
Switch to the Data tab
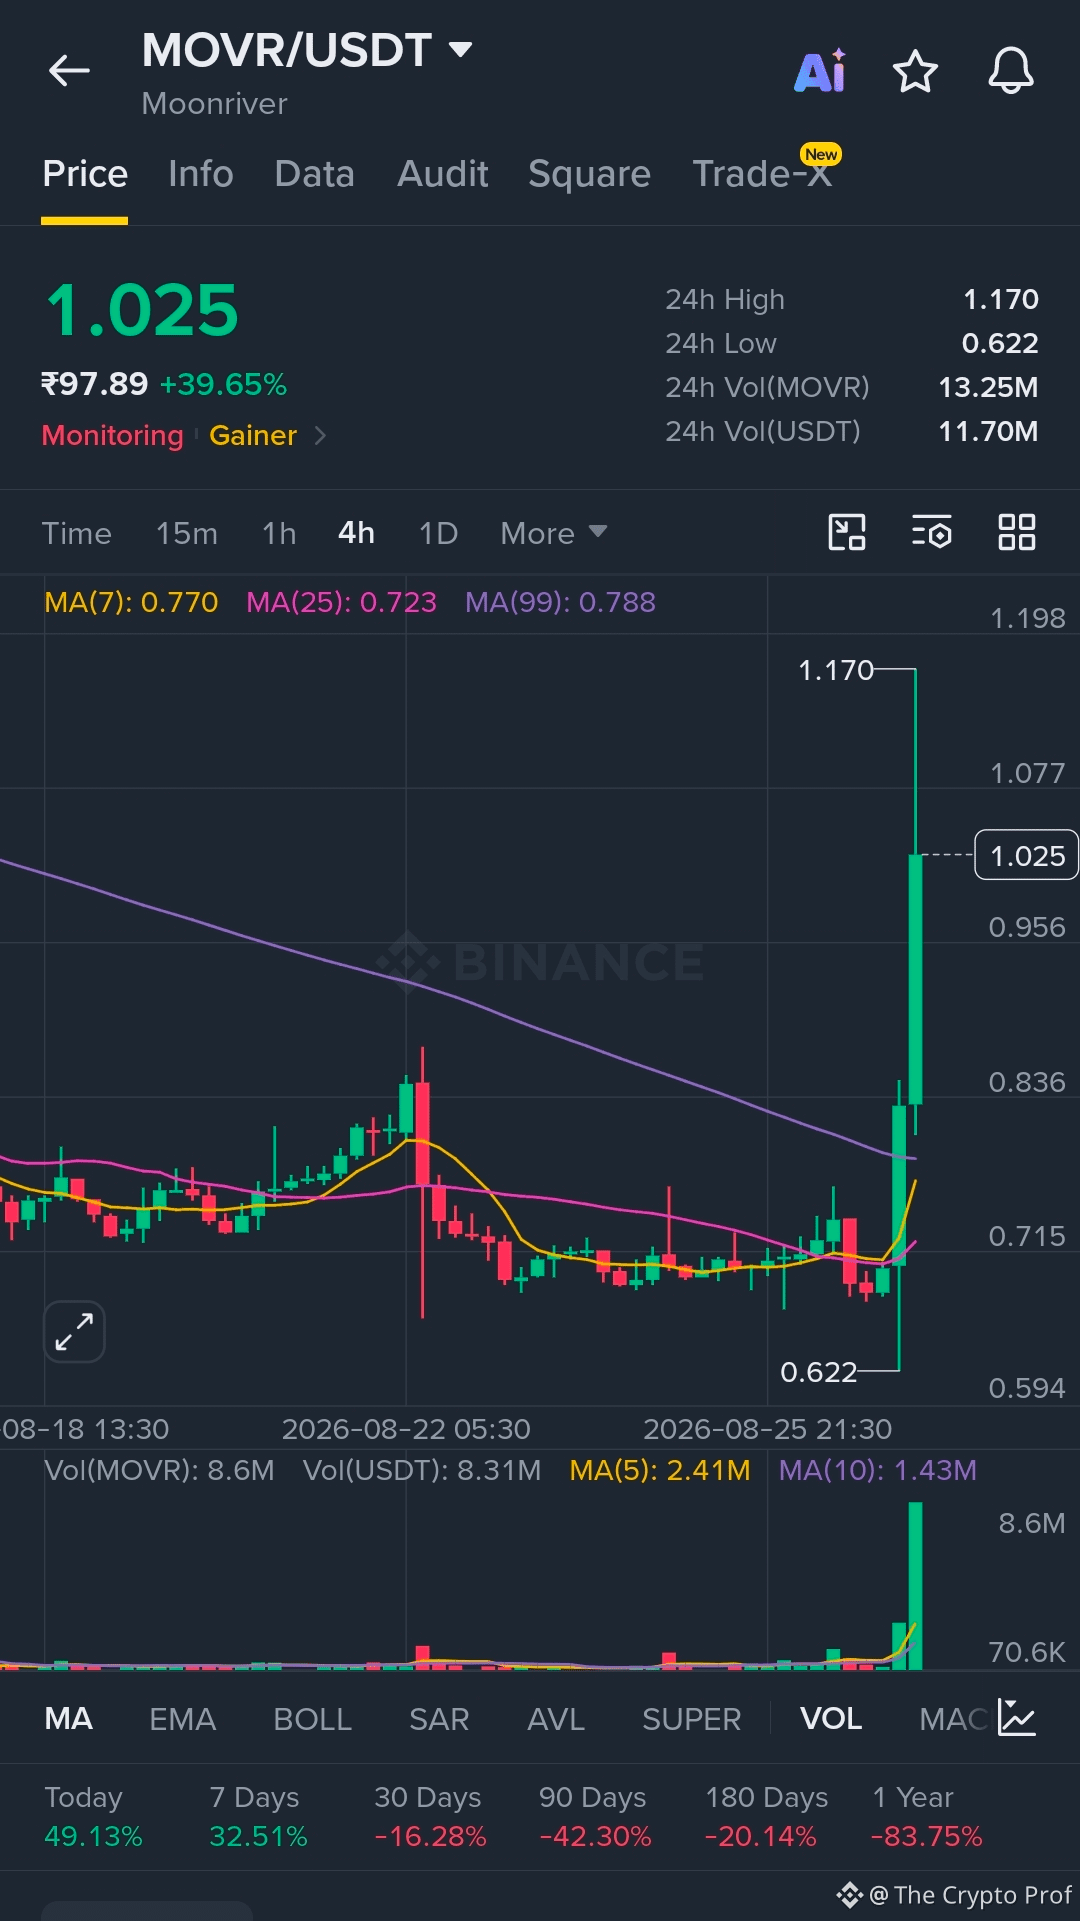click(x=314, y=174)
